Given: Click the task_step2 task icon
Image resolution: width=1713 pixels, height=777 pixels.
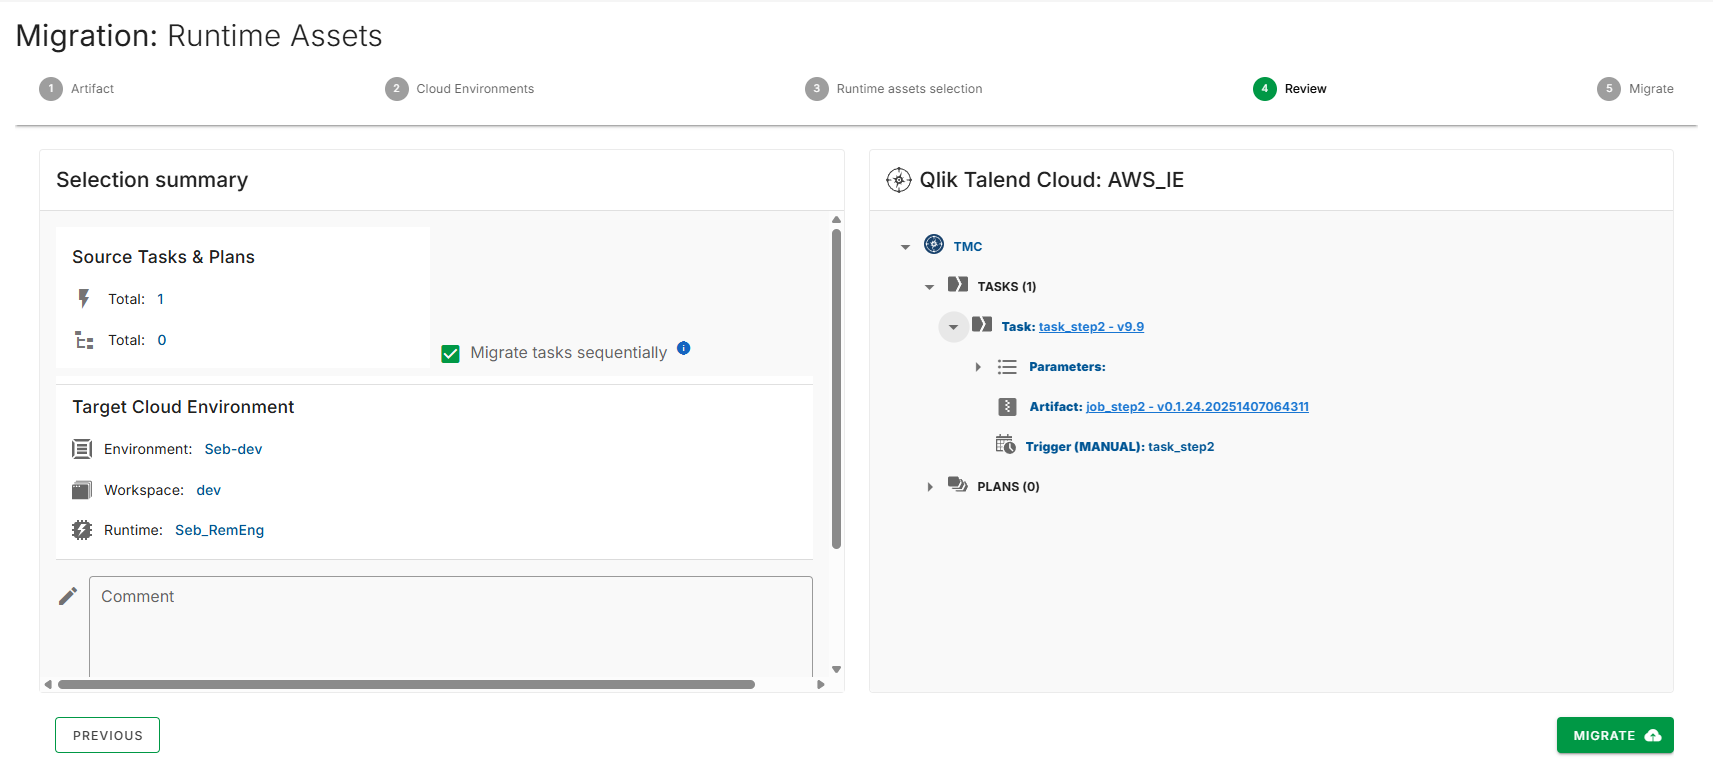Looking at the screenshot, I should pyautogui.click(x=982, y=325).
